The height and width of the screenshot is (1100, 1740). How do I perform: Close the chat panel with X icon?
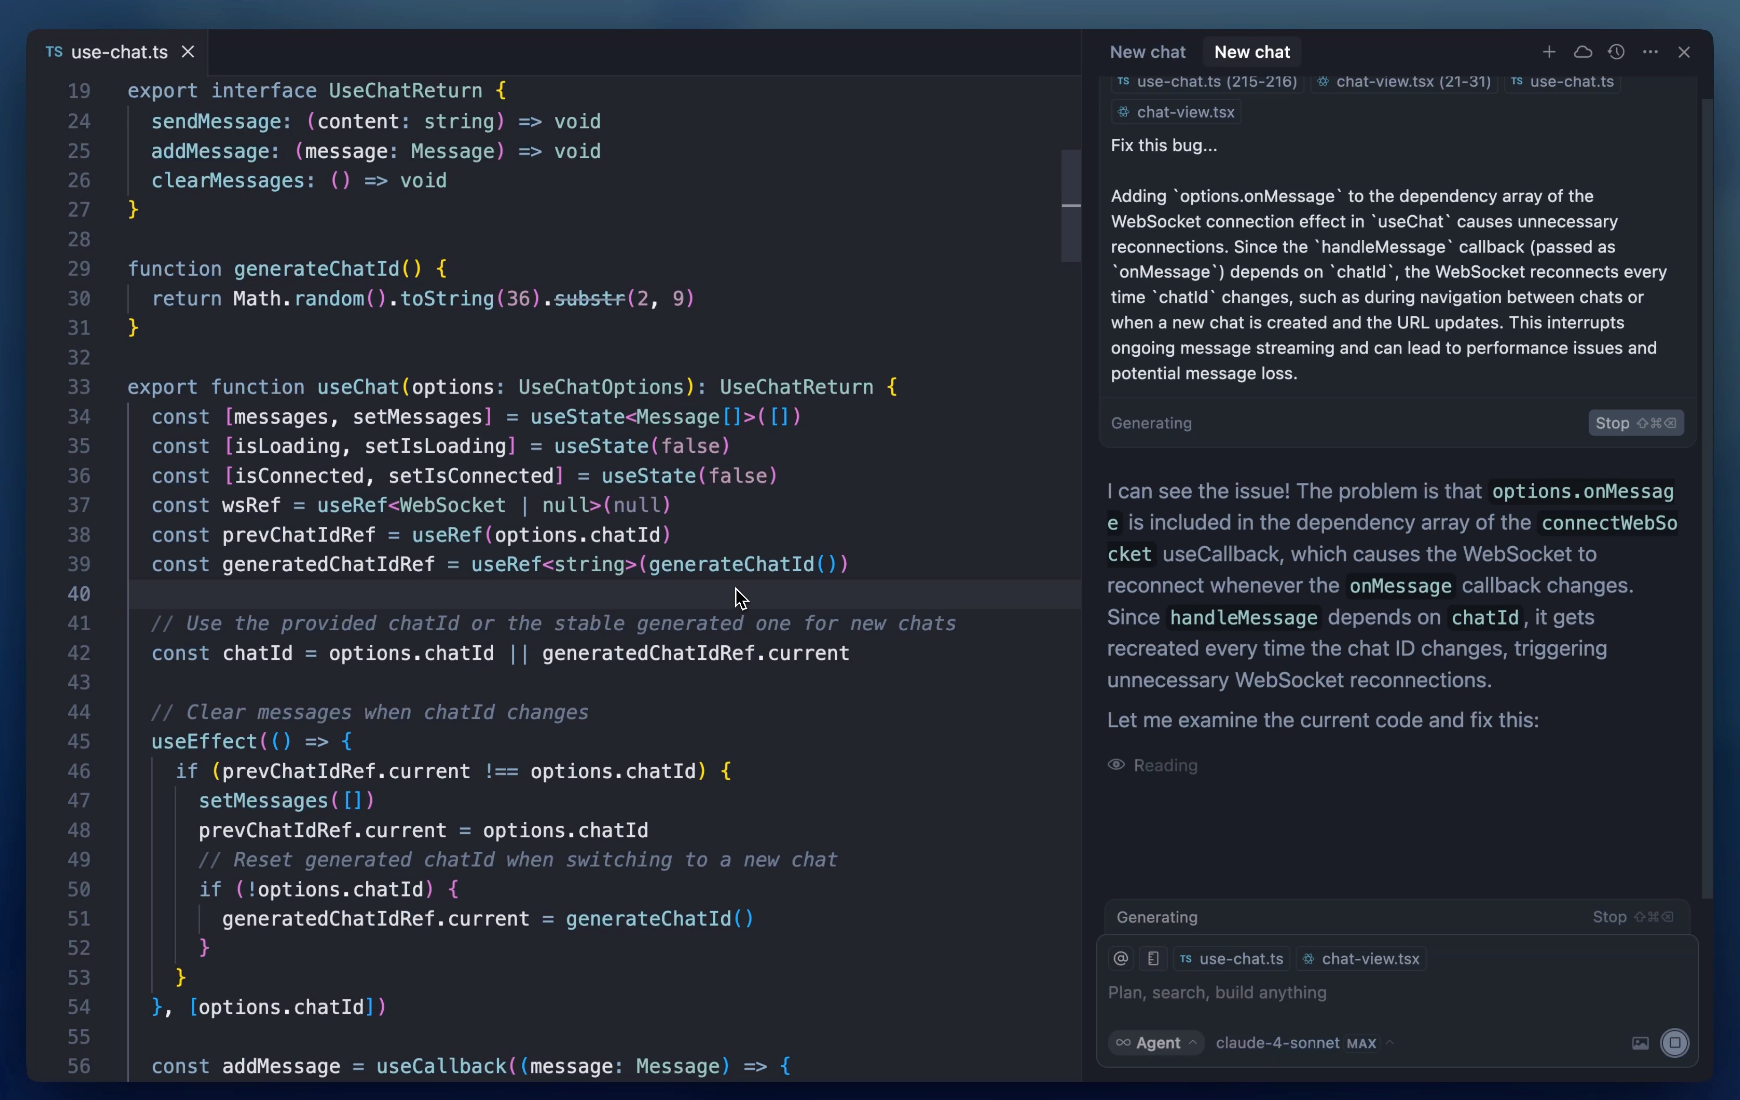pos(1684,52)
